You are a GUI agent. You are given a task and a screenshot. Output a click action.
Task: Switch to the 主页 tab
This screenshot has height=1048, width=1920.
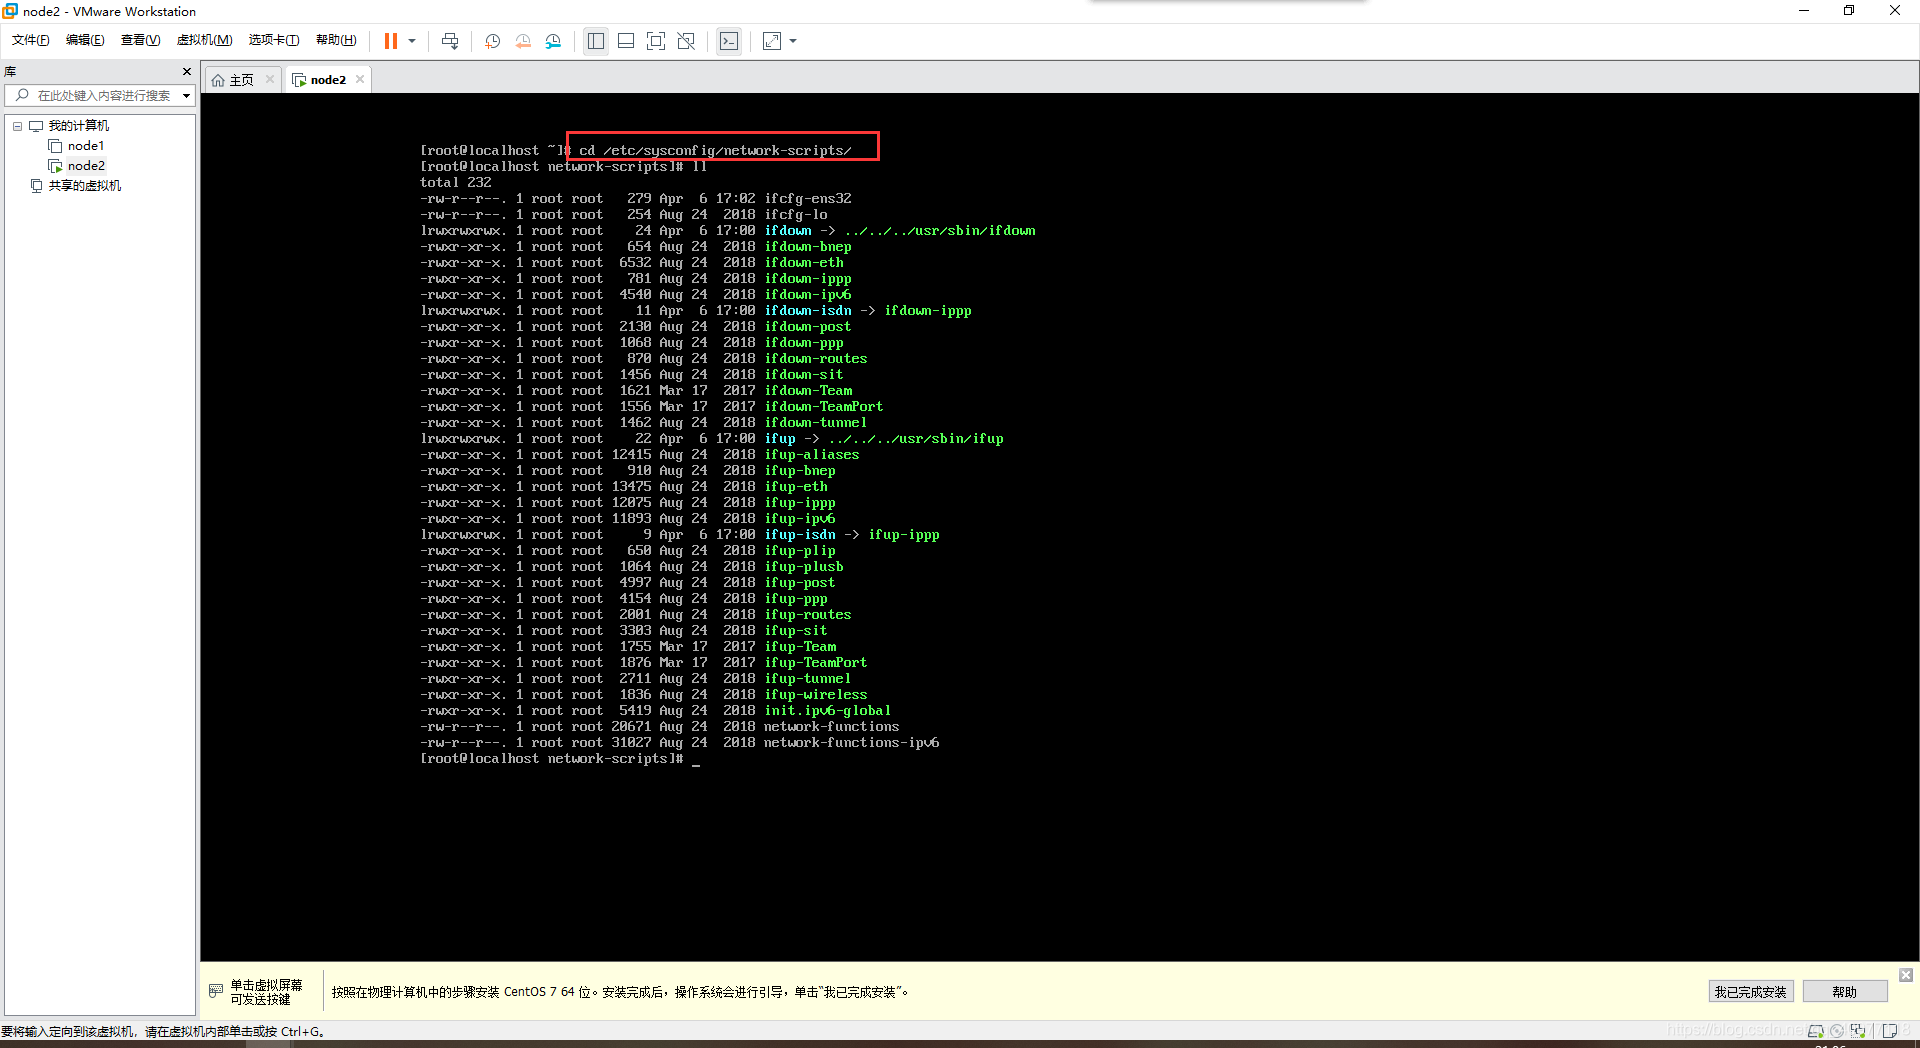pyautogui.click(x=241, y=80)
